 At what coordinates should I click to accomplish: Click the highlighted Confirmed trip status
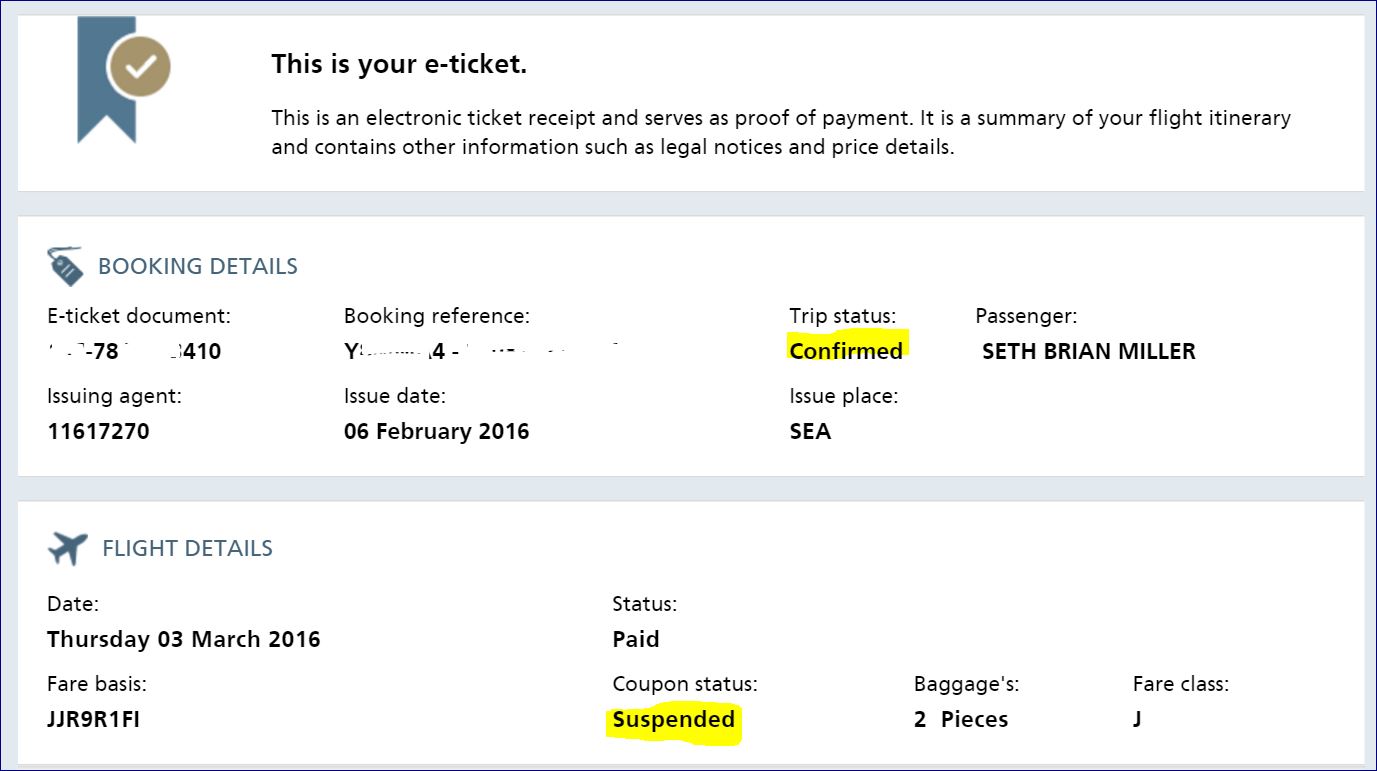coord(846,351)
